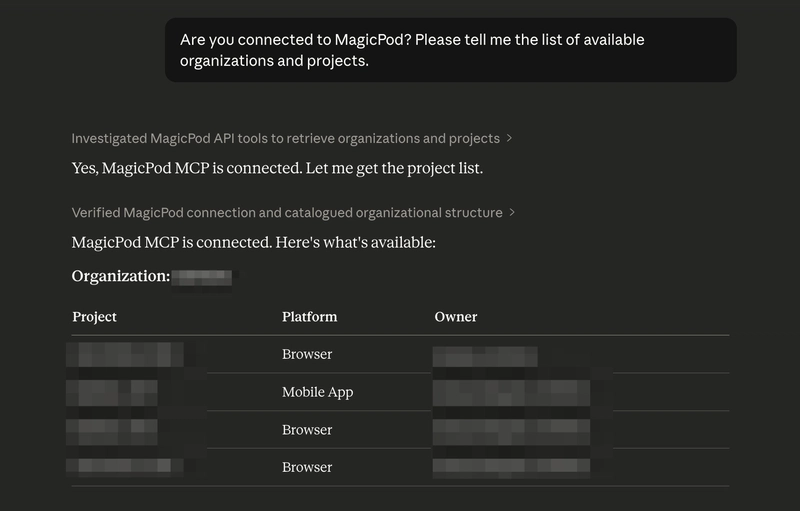Click "Browser" in the third table row

click(307, 430)
